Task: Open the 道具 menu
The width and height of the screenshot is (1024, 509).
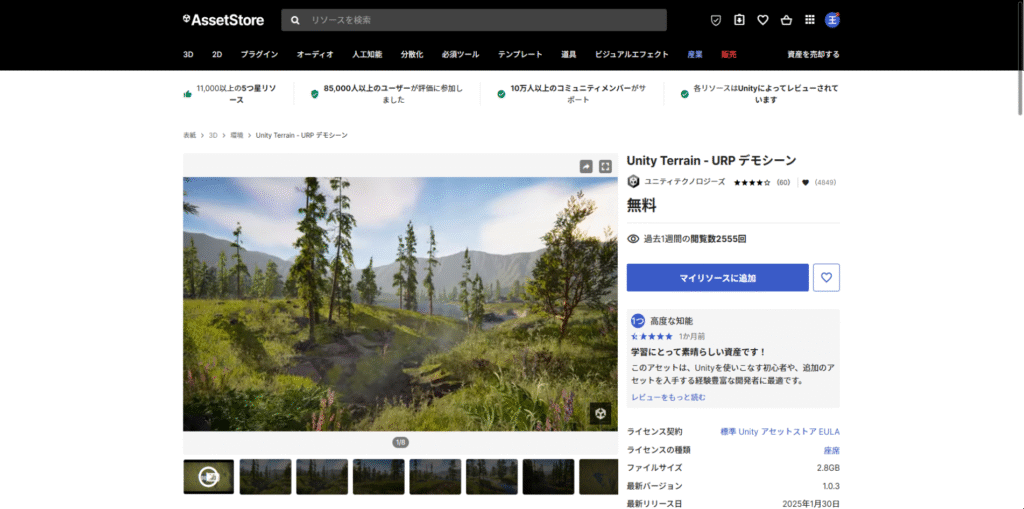Action: (x=568, y=55)
